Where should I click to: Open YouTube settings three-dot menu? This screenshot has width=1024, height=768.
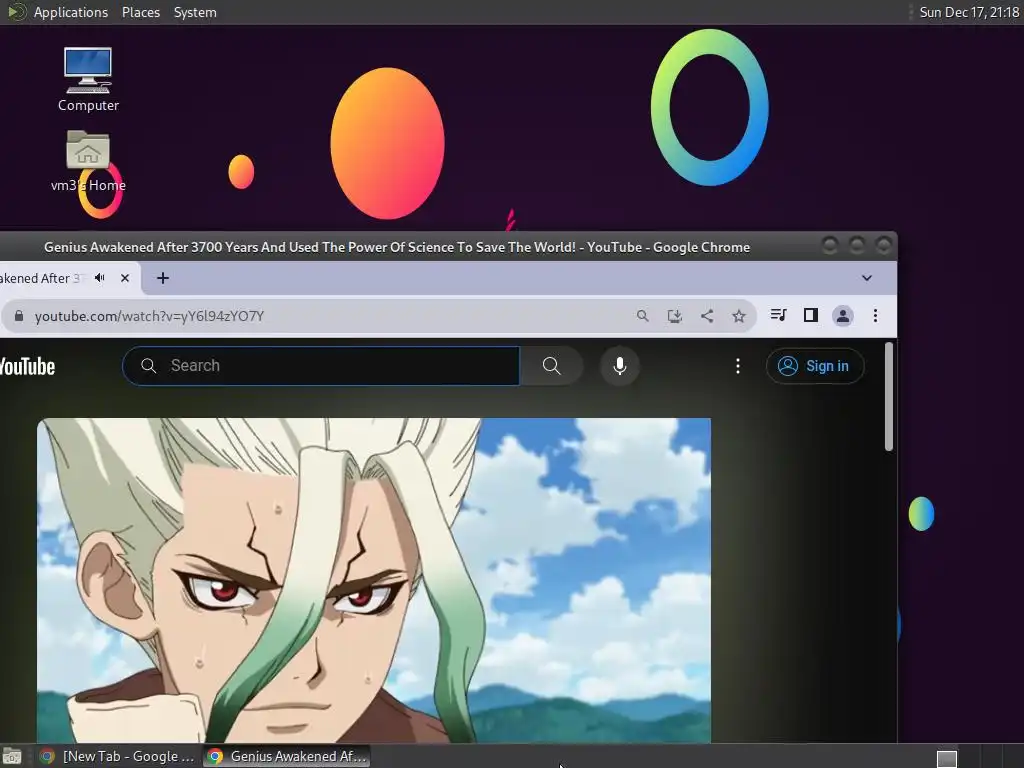click(738, 366)
